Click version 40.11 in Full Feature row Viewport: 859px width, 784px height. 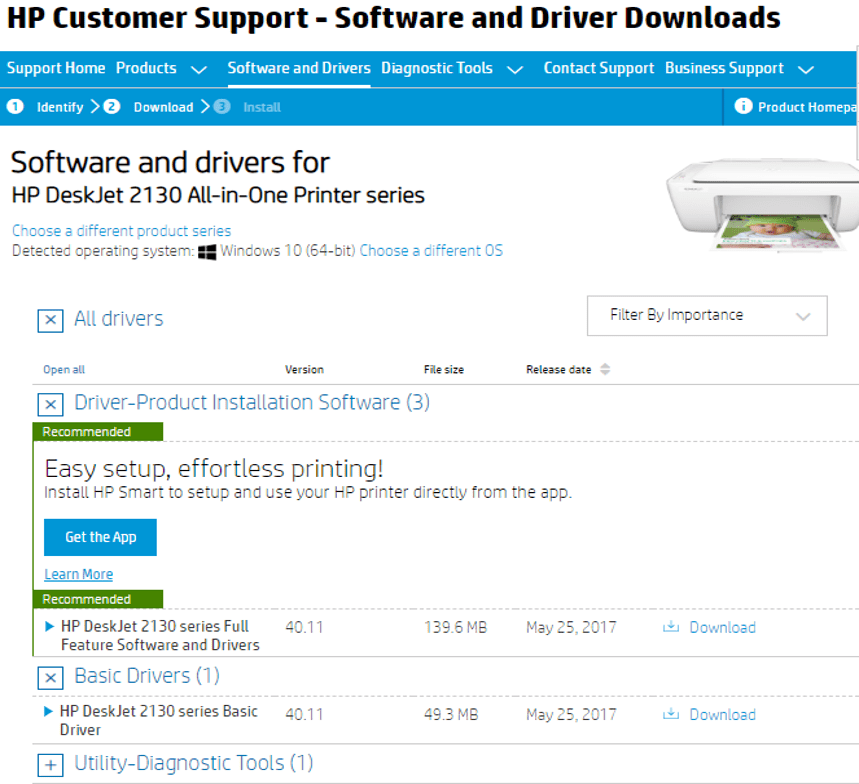click(x=304, y=627)
